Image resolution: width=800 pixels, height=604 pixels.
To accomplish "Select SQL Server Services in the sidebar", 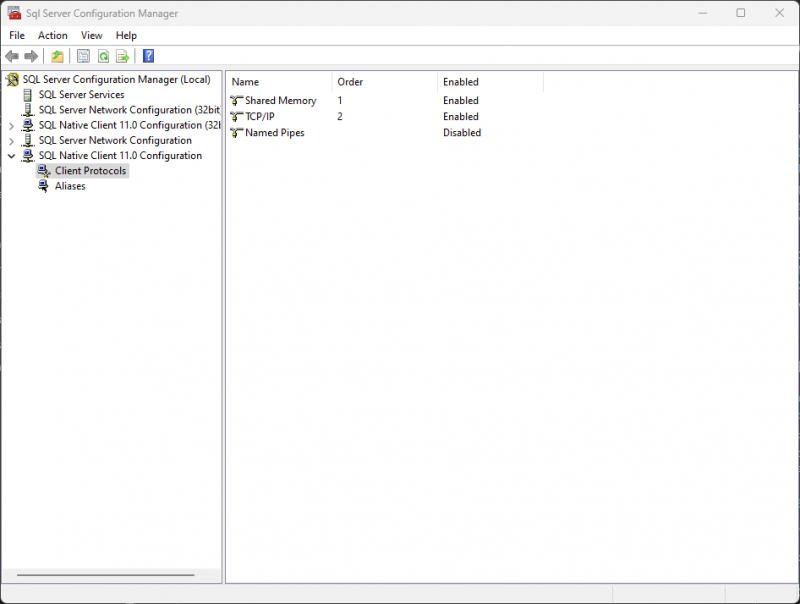I will click(84, 94).
